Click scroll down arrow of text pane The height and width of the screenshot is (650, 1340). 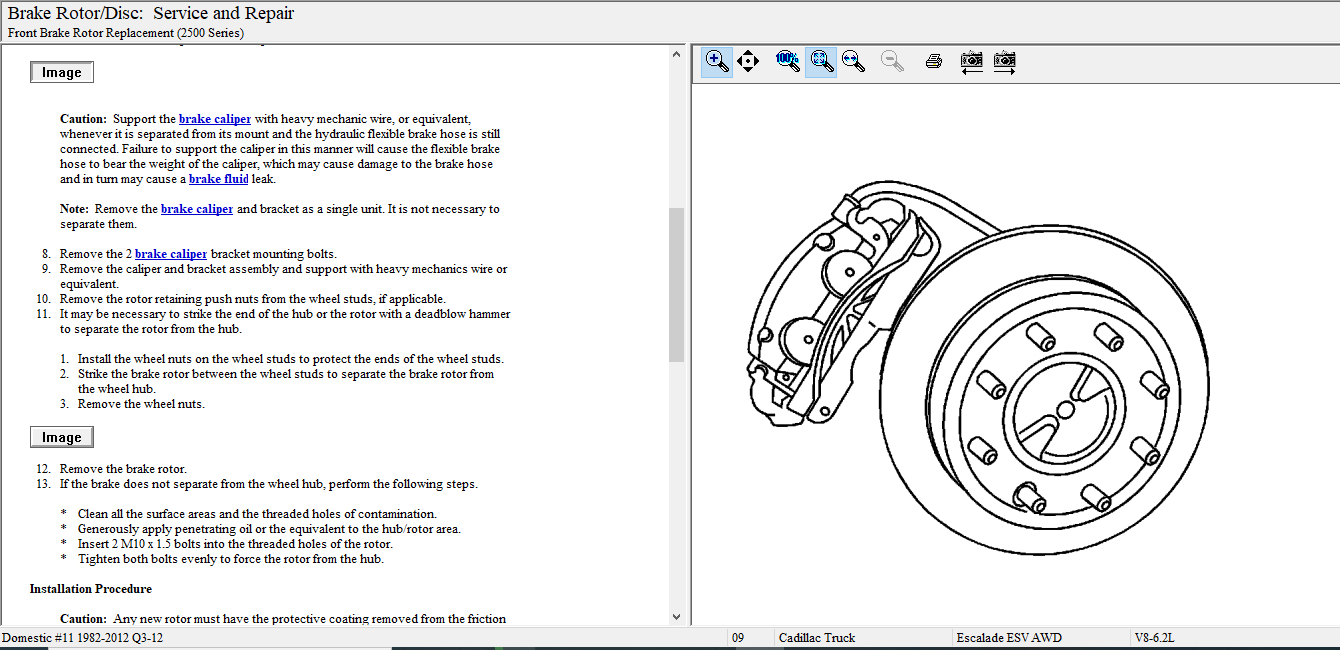[676, 617]
